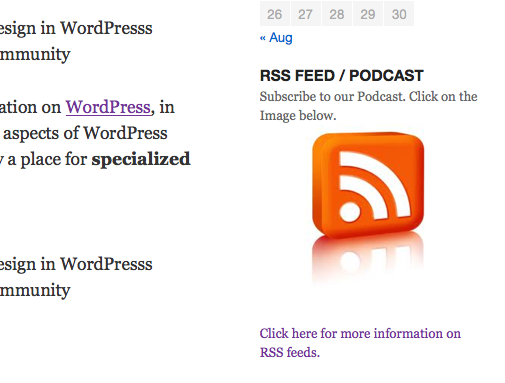The height and width of the screenshot is (383, 505).
Task: Select calendar day 29
Action: (x=368, y=14)
